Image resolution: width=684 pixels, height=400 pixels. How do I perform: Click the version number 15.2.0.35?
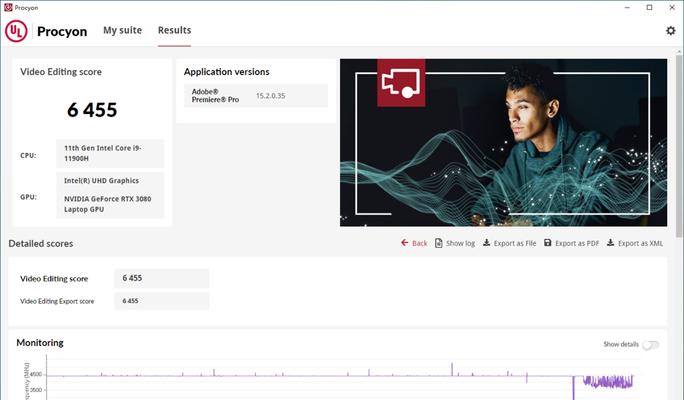coord(270,96)
